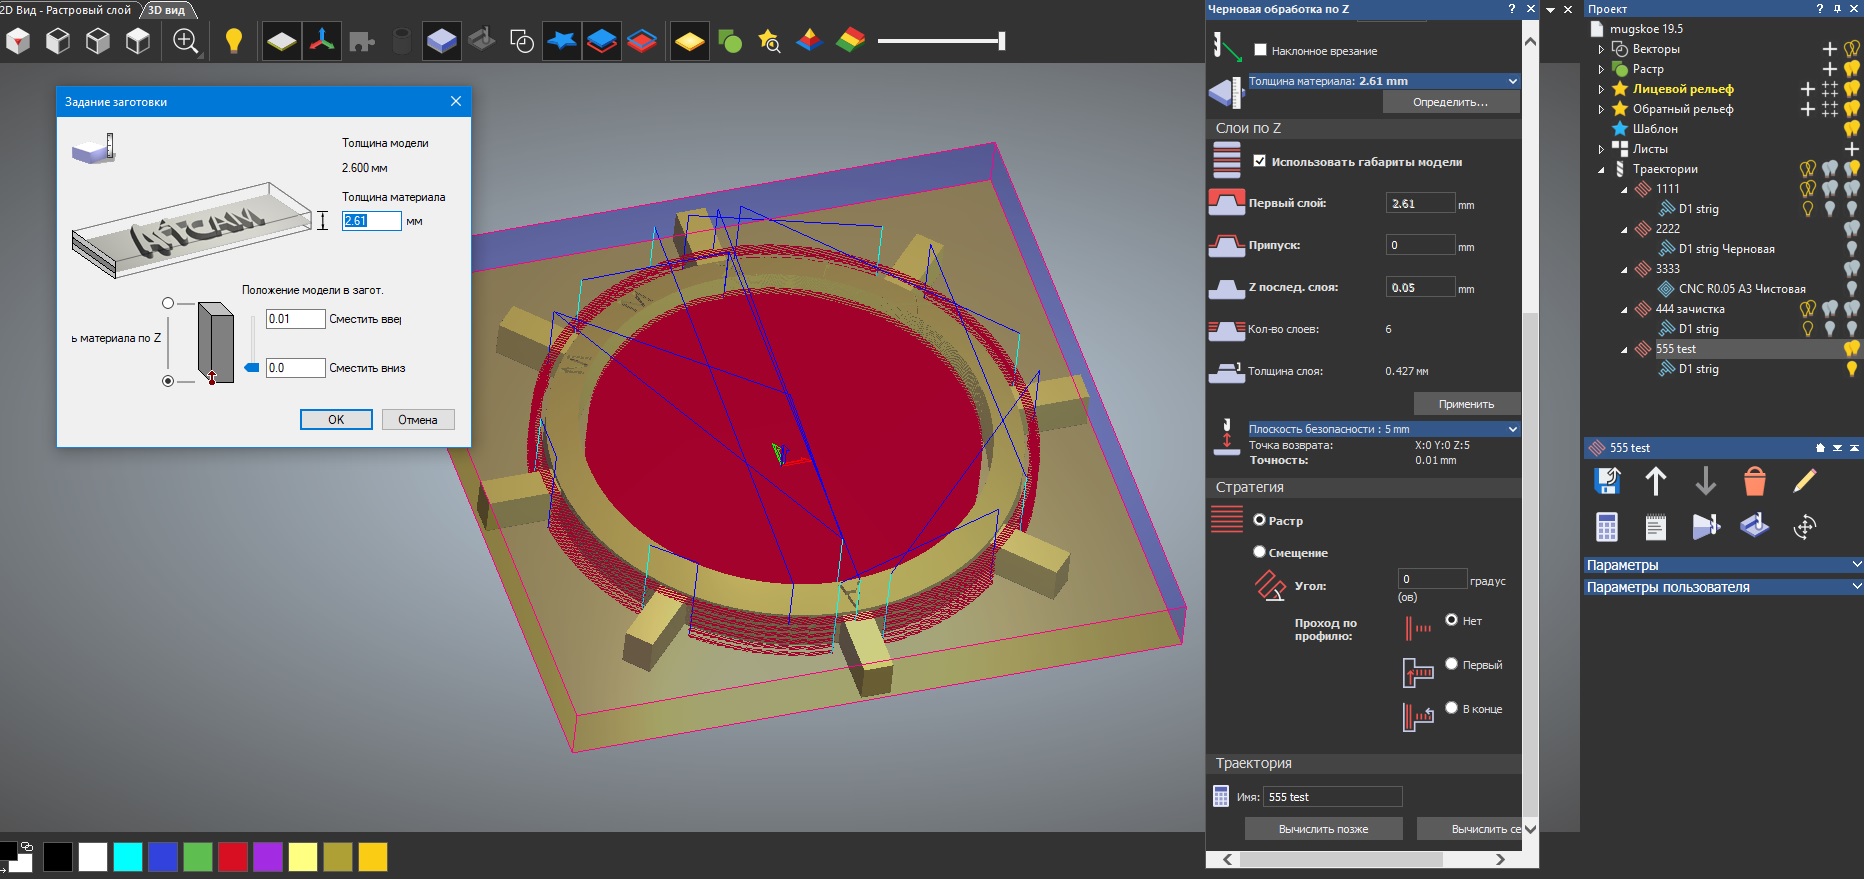Click the save toolpath floppy disk icon
Viewport: 1865px width, 880px height.
click(x=1607, y=481)
